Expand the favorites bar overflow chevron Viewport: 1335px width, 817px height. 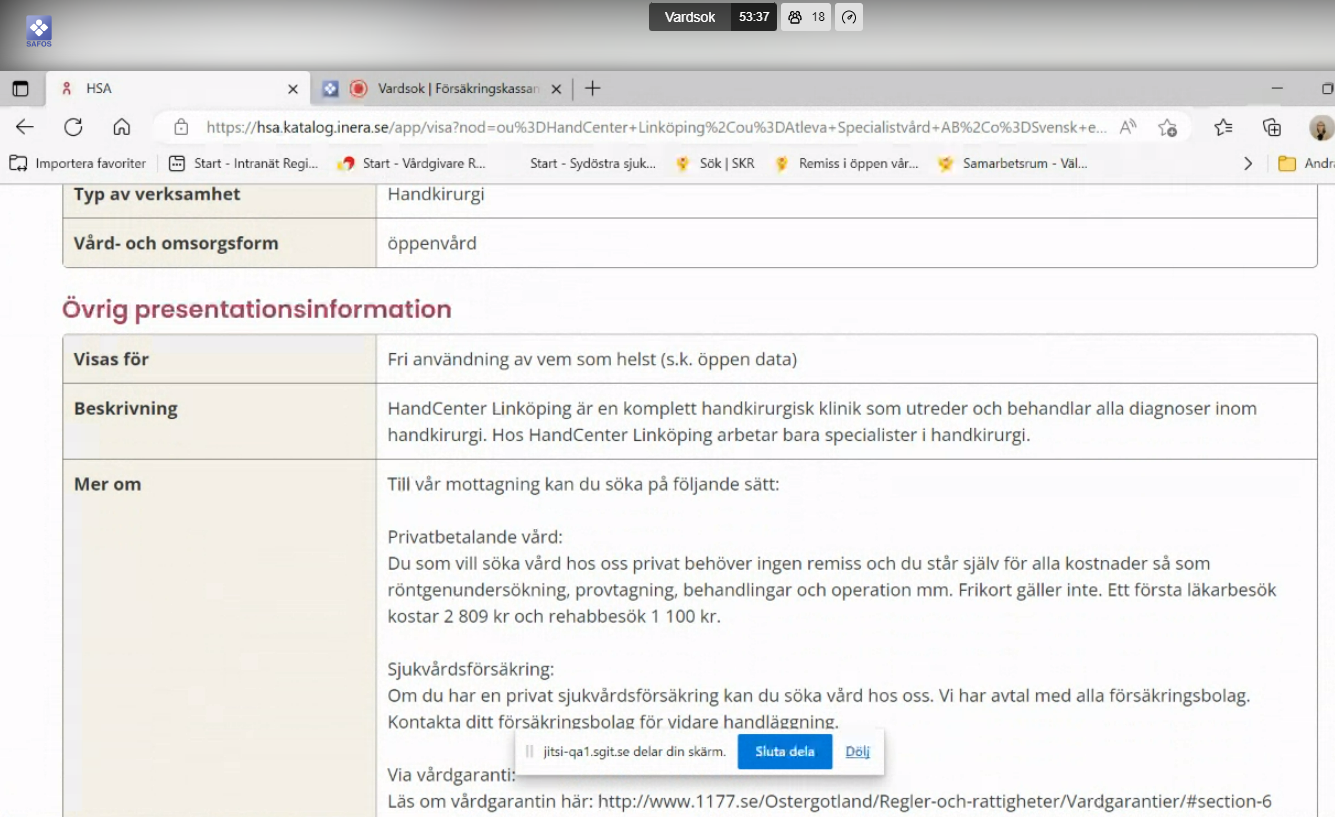(1247, 163)
